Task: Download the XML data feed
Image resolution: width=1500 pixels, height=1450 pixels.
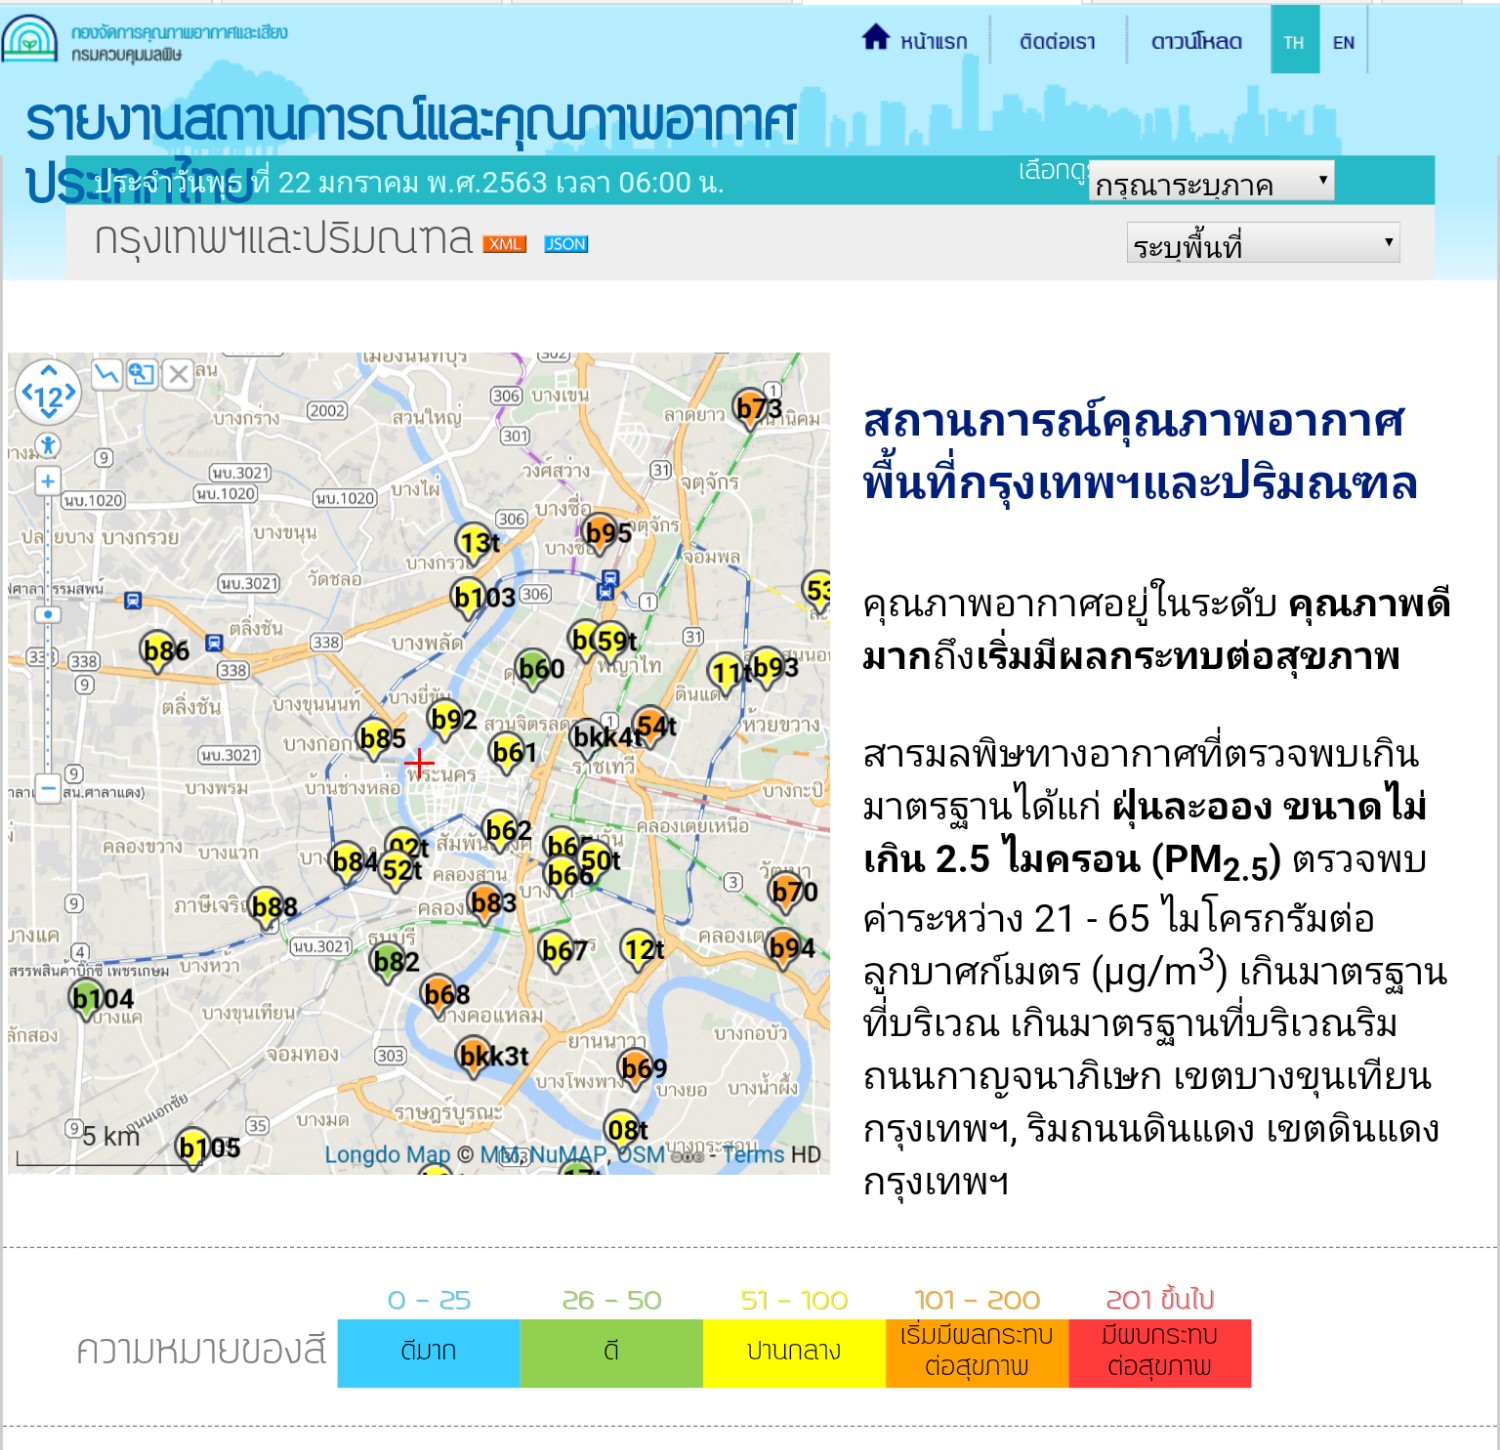Action: pos(505,244)
